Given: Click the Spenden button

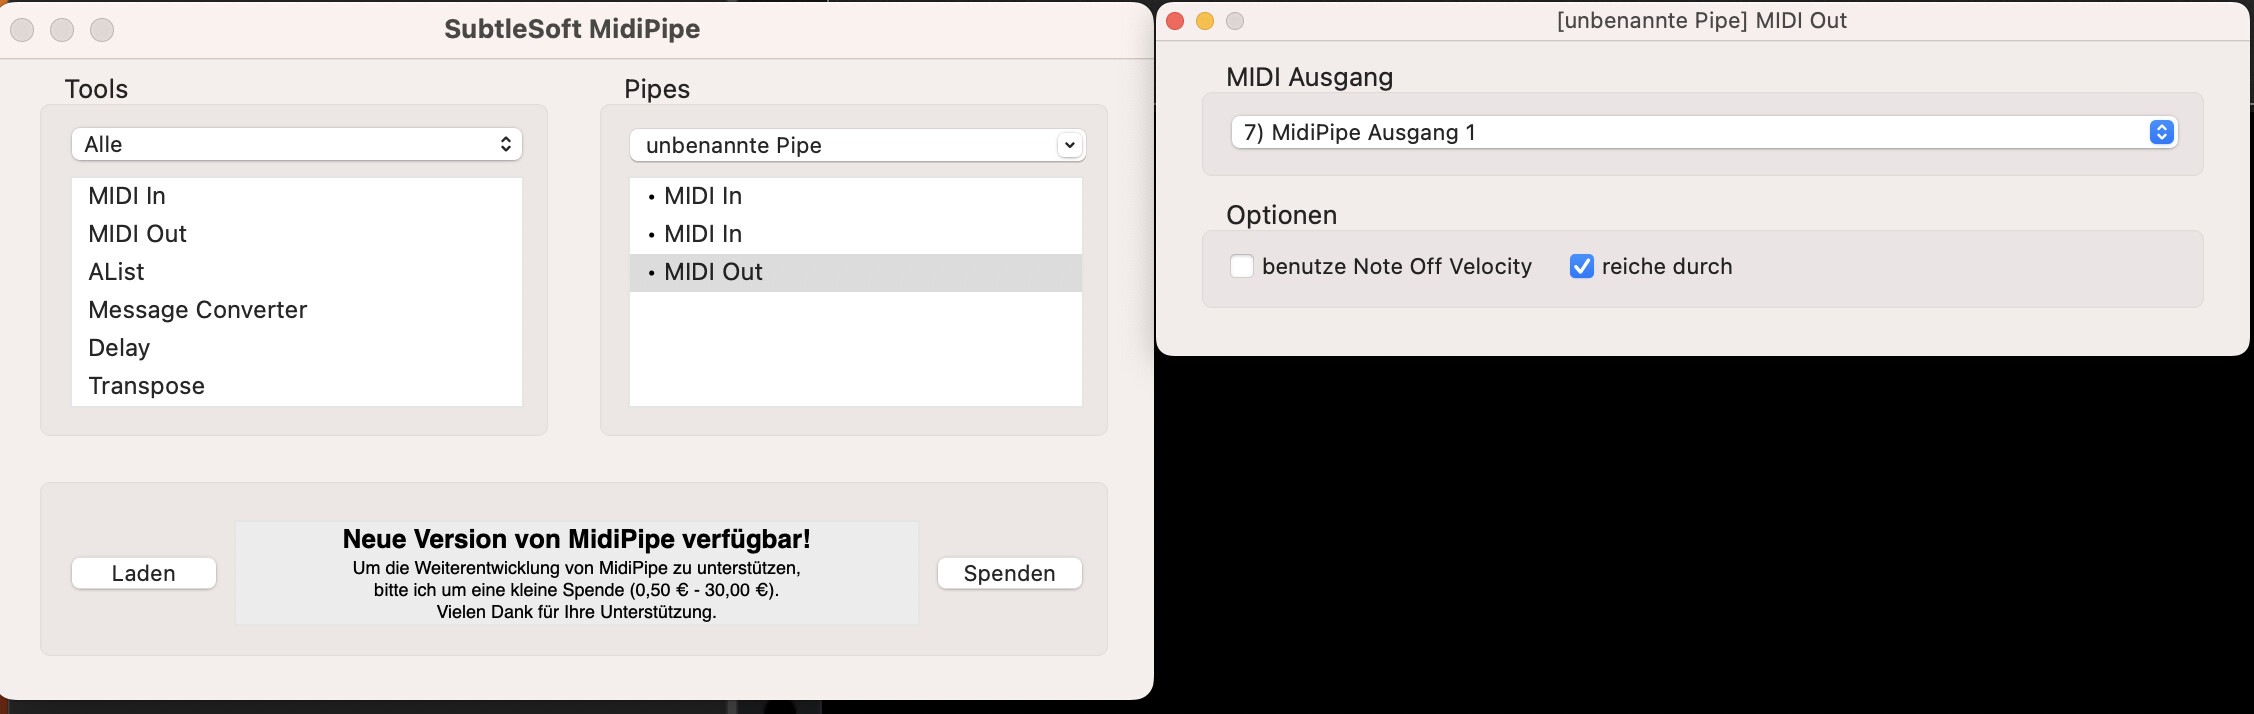Looking at the screenshot, I should (x=1009, y=573).
